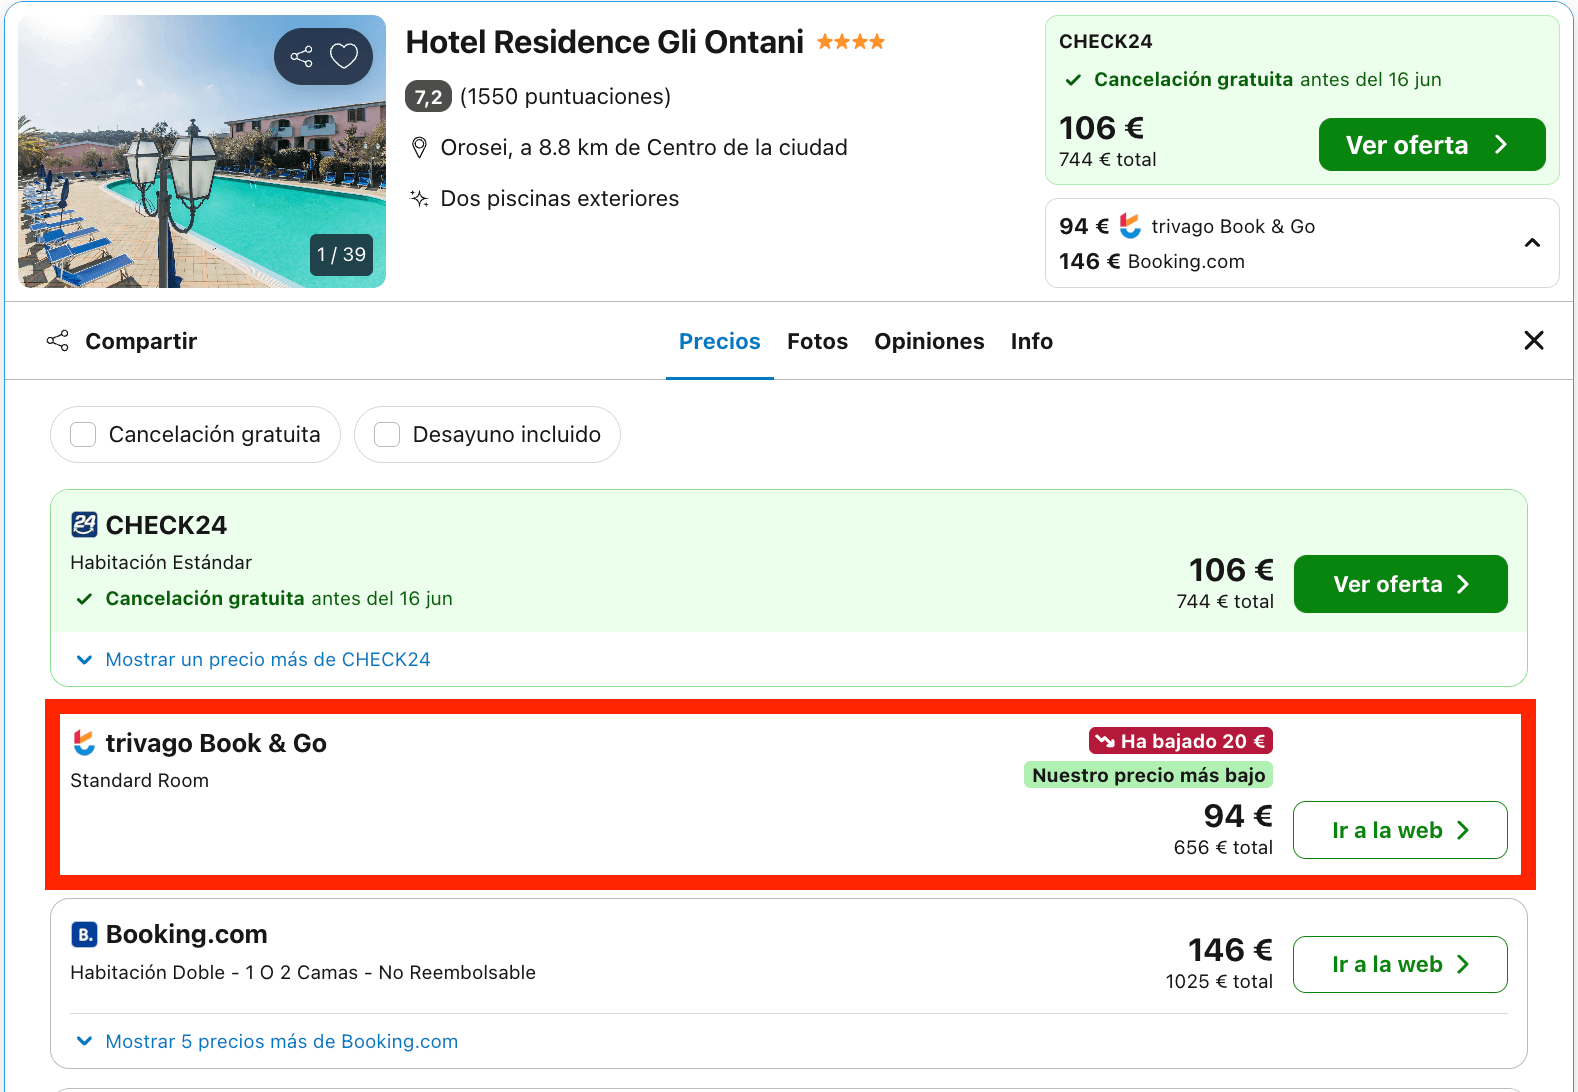Click the 1025 € total text
Viewport: 1578px width, 1092px height.
coord(1219,982)
